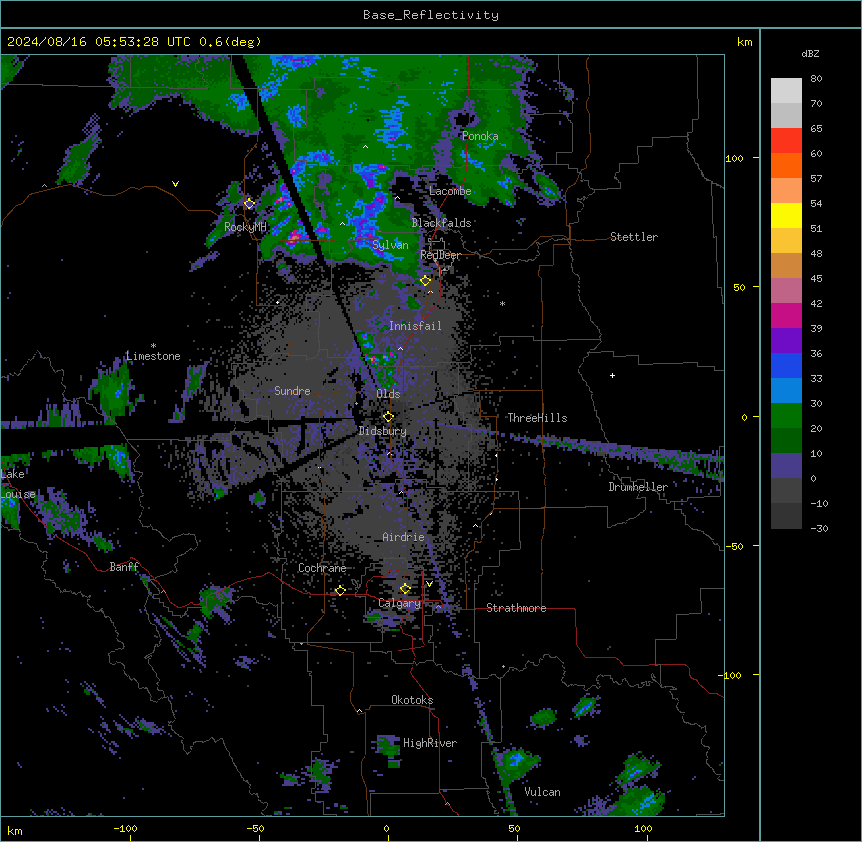Click the Blackfalds city label
This screenshot has height=842, width=862.
441,223
